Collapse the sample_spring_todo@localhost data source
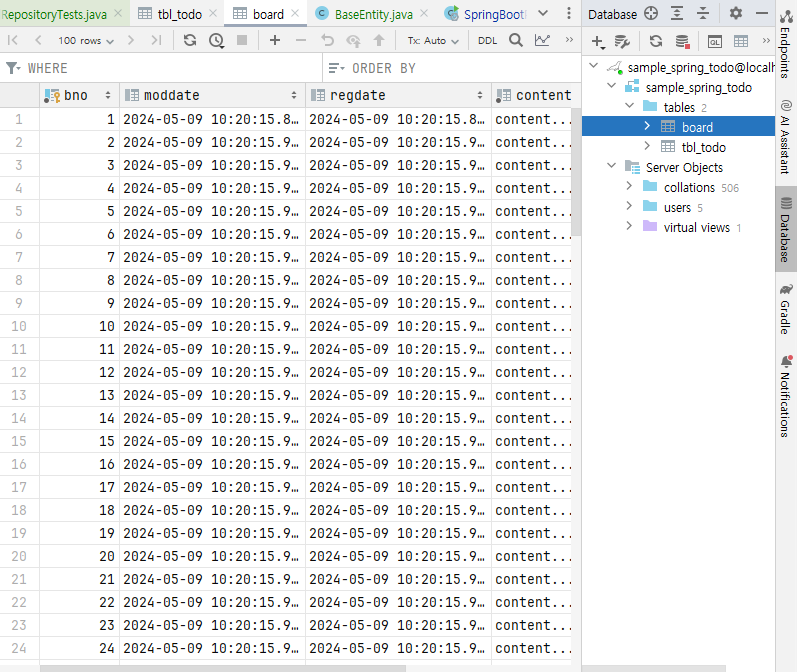Screen dimensions: 797x672 [593, 66]
